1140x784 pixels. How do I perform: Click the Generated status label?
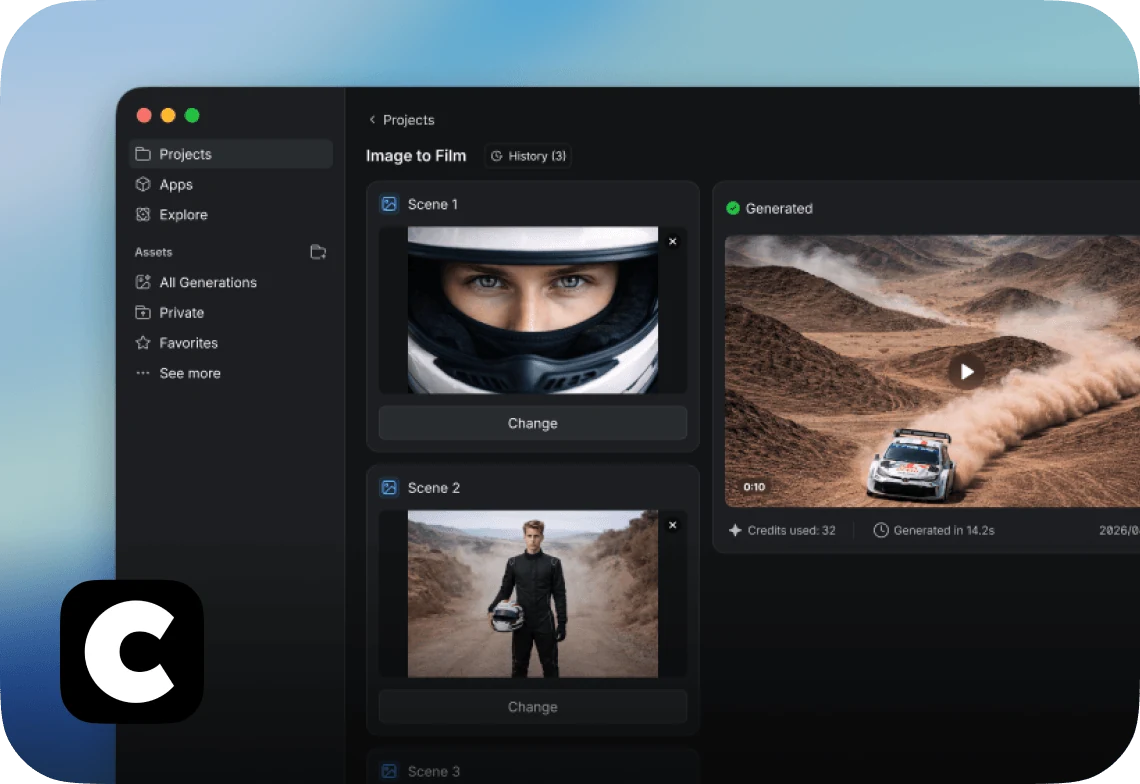(x=779, y=208)
